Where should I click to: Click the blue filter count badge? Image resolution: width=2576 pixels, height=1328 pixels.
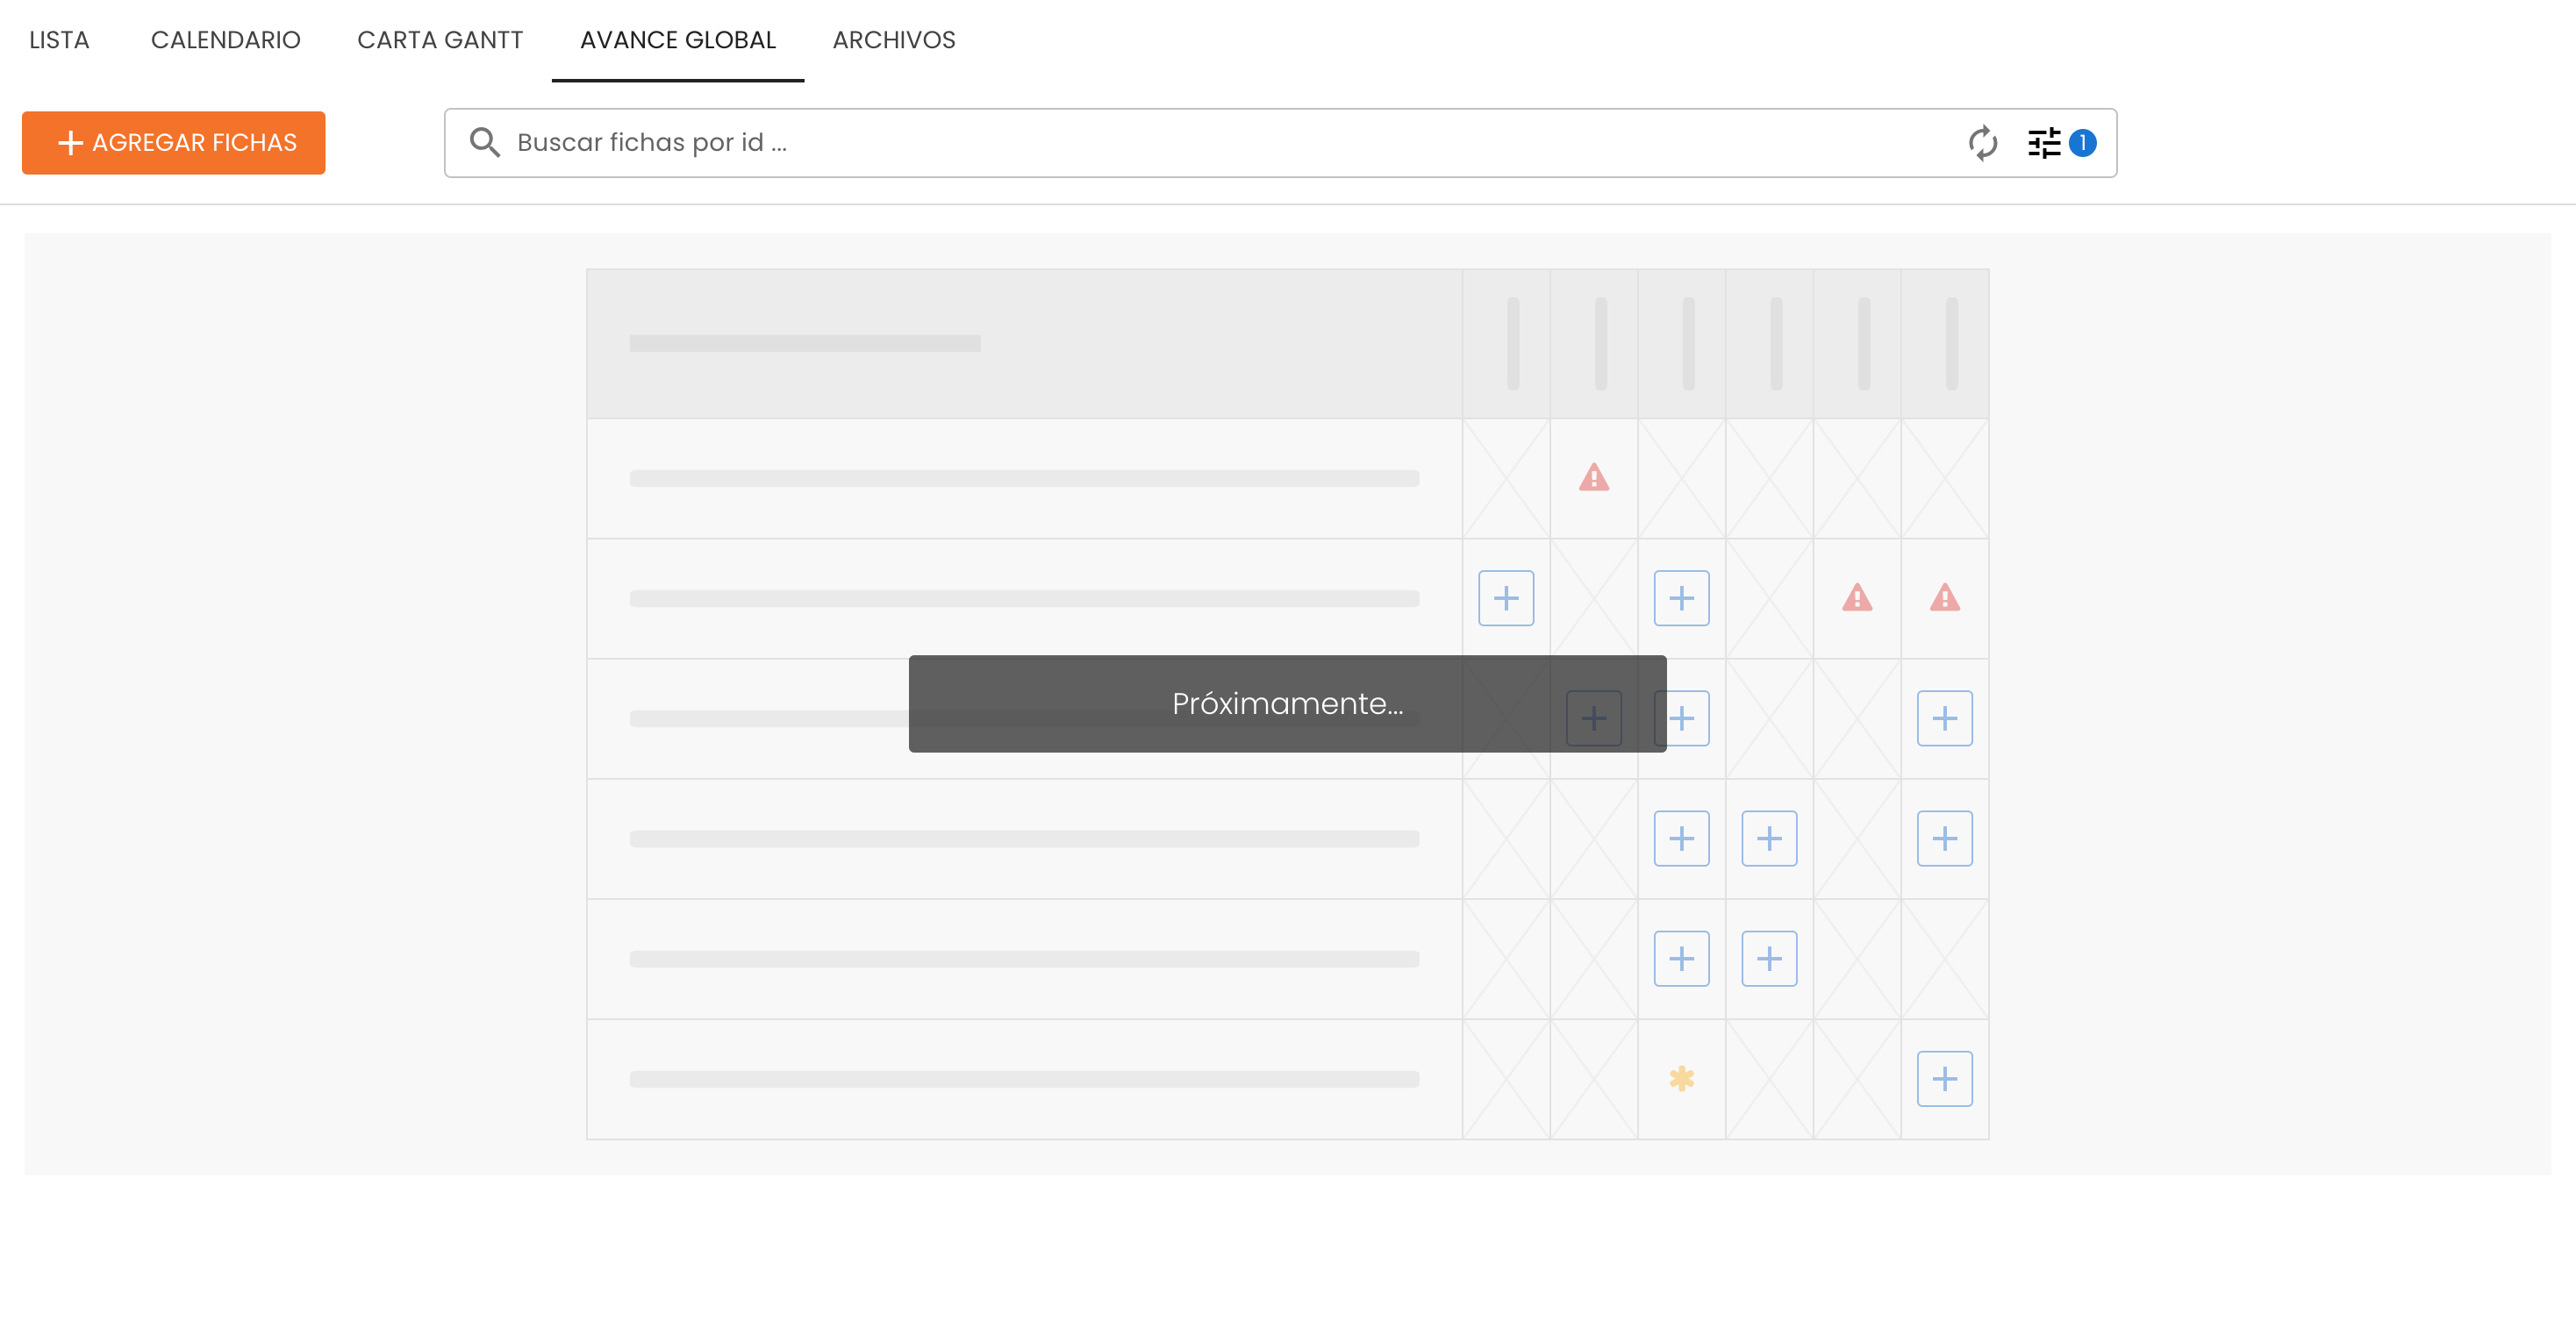click(2082, 143)
